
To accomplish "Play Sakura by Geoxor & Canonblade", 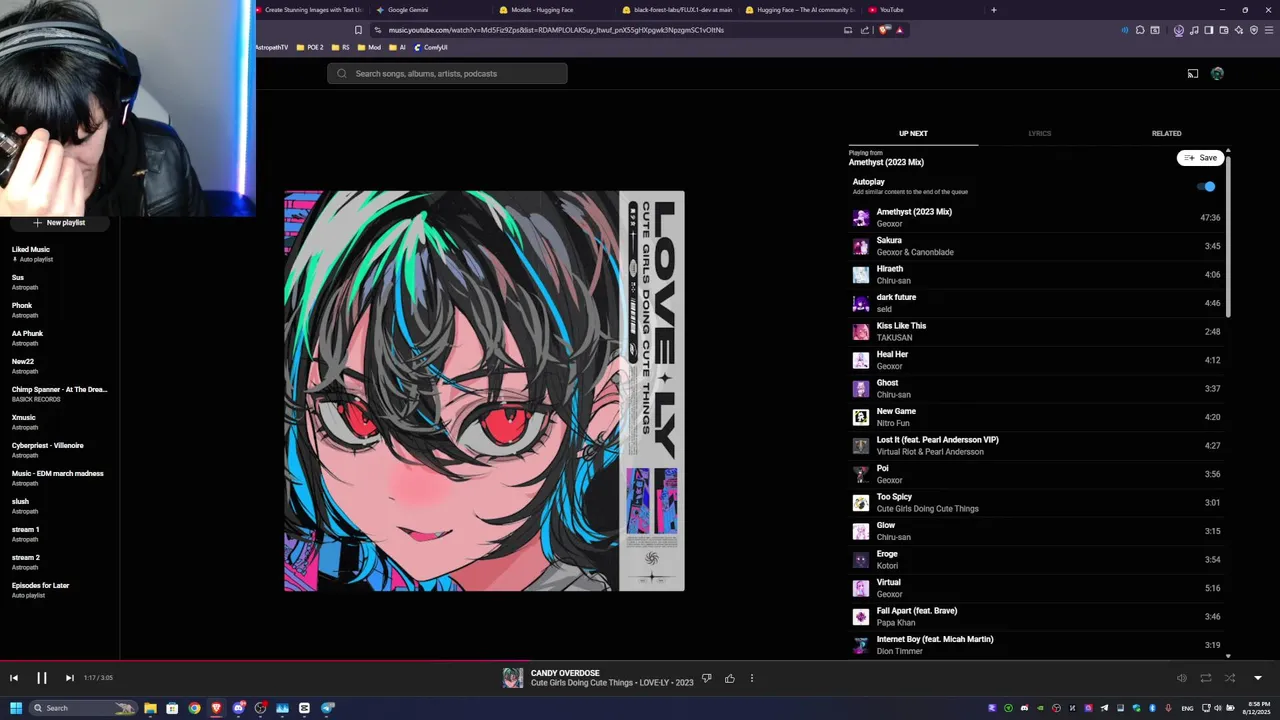I will [x=1038, y=246].
